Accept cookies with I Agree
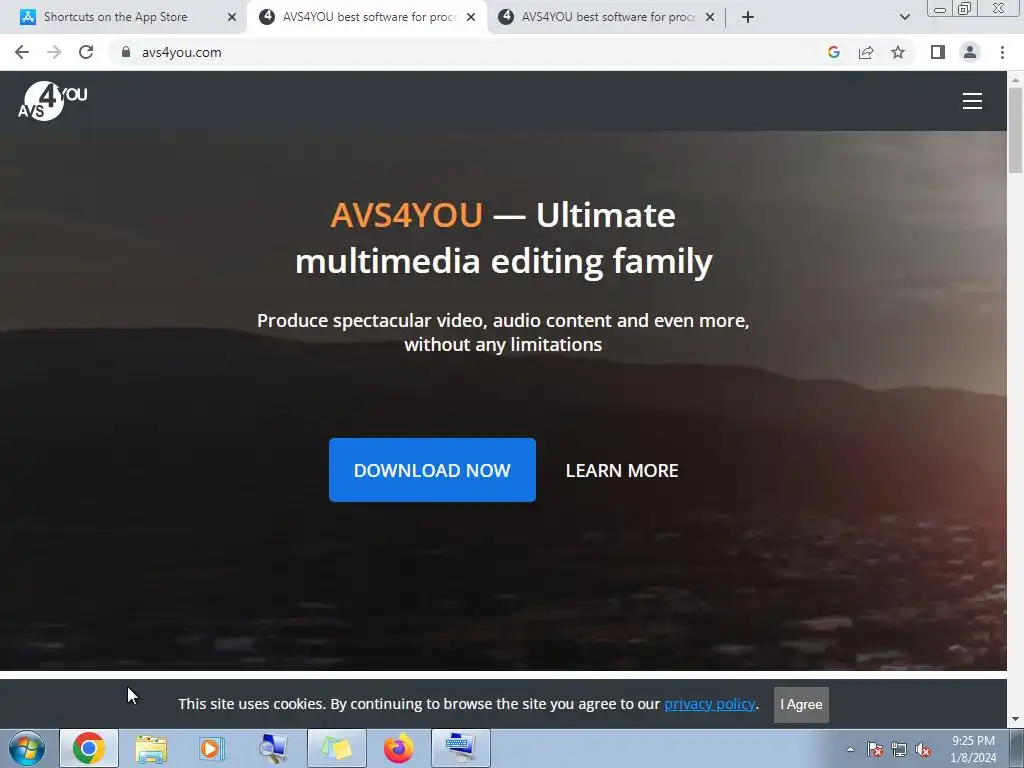 [x=801, y=705]
